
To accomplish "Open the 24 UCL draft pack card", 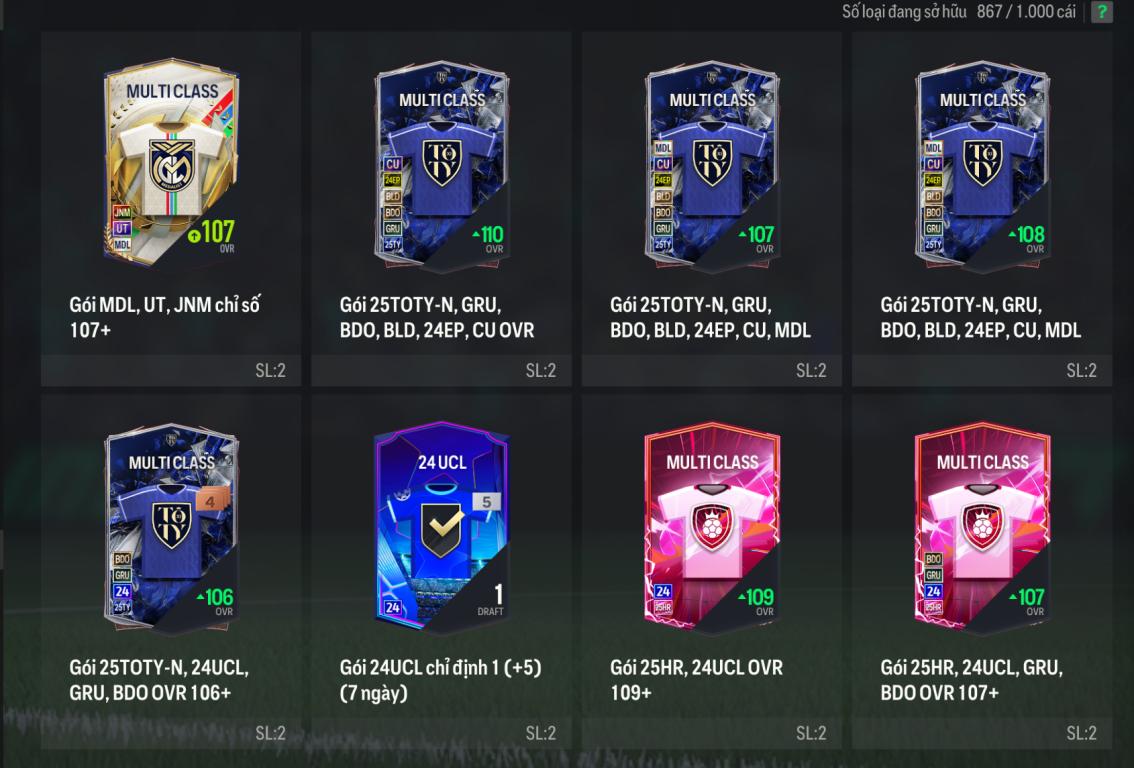I will [x=442, y=526].
